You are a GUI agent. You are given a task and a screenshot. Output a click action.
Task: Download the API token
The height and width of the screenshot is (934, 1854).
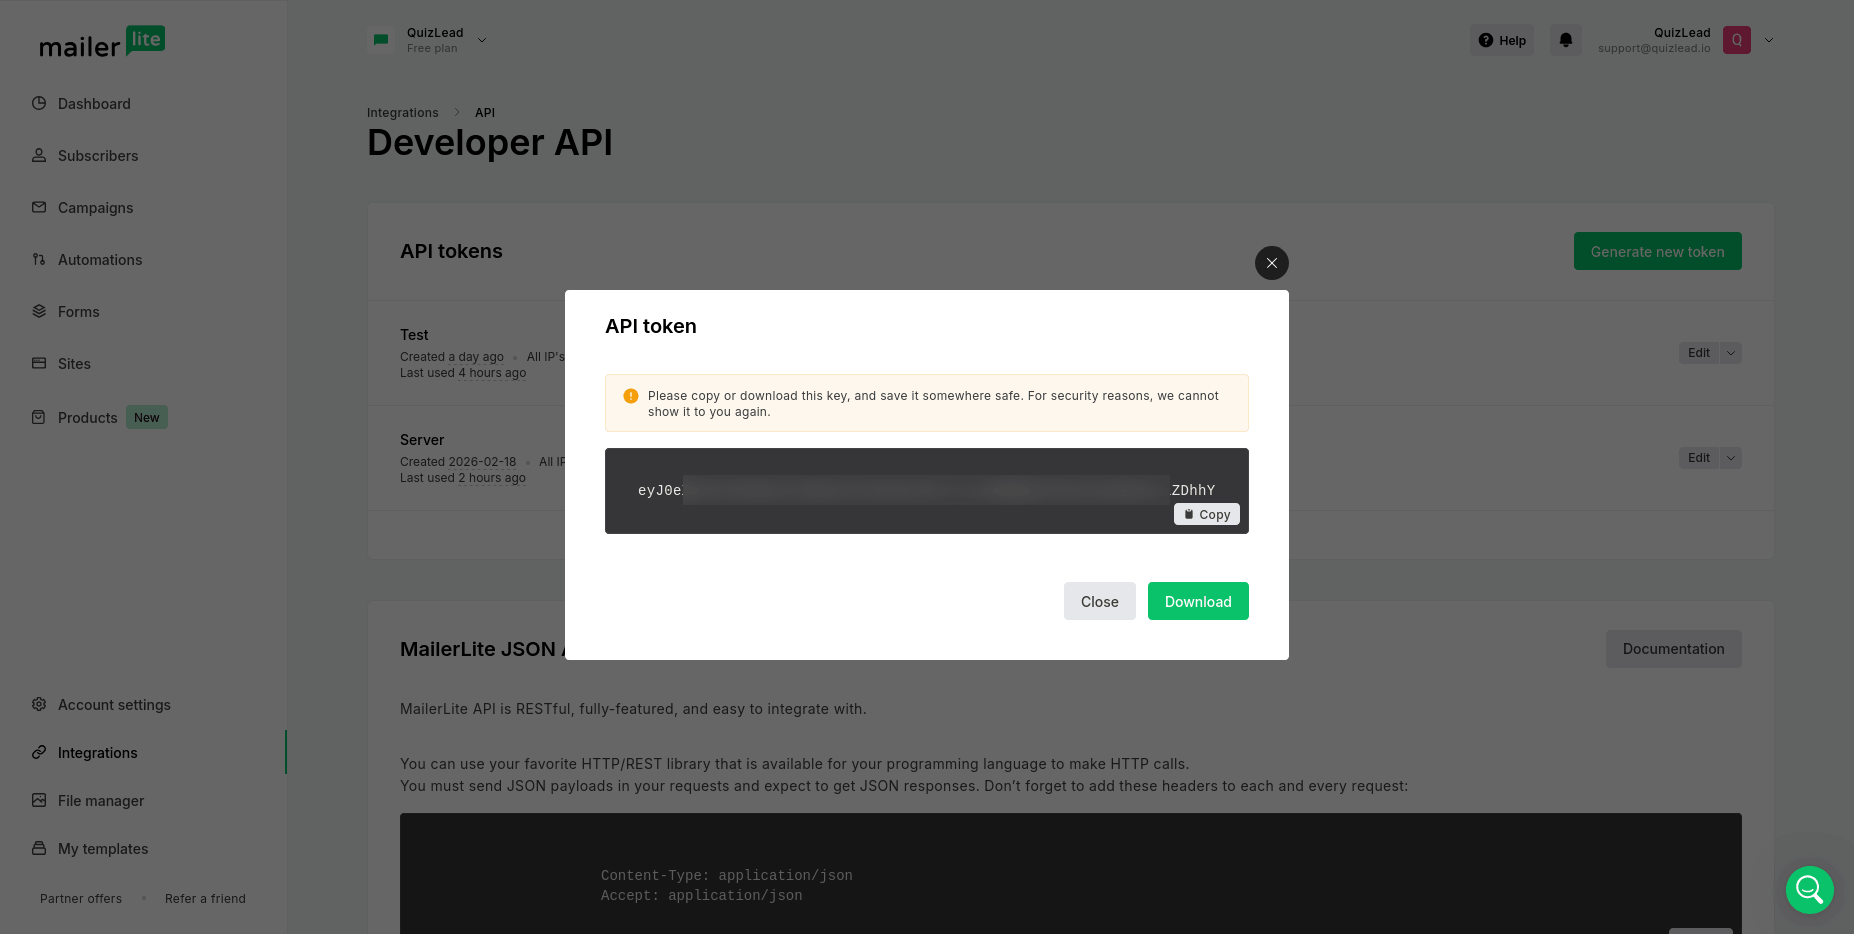click(1197, 601)
